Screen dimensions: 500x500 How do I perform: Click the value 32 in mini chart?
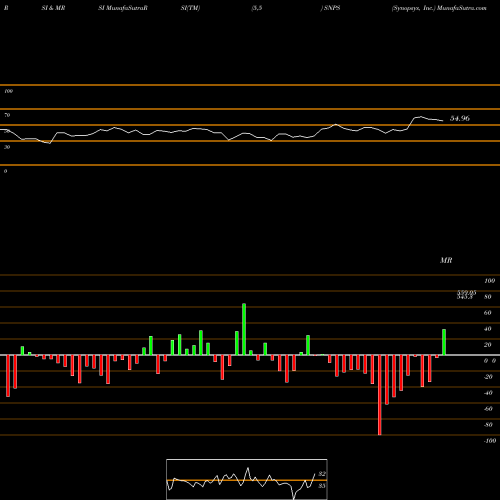(322, 474)
